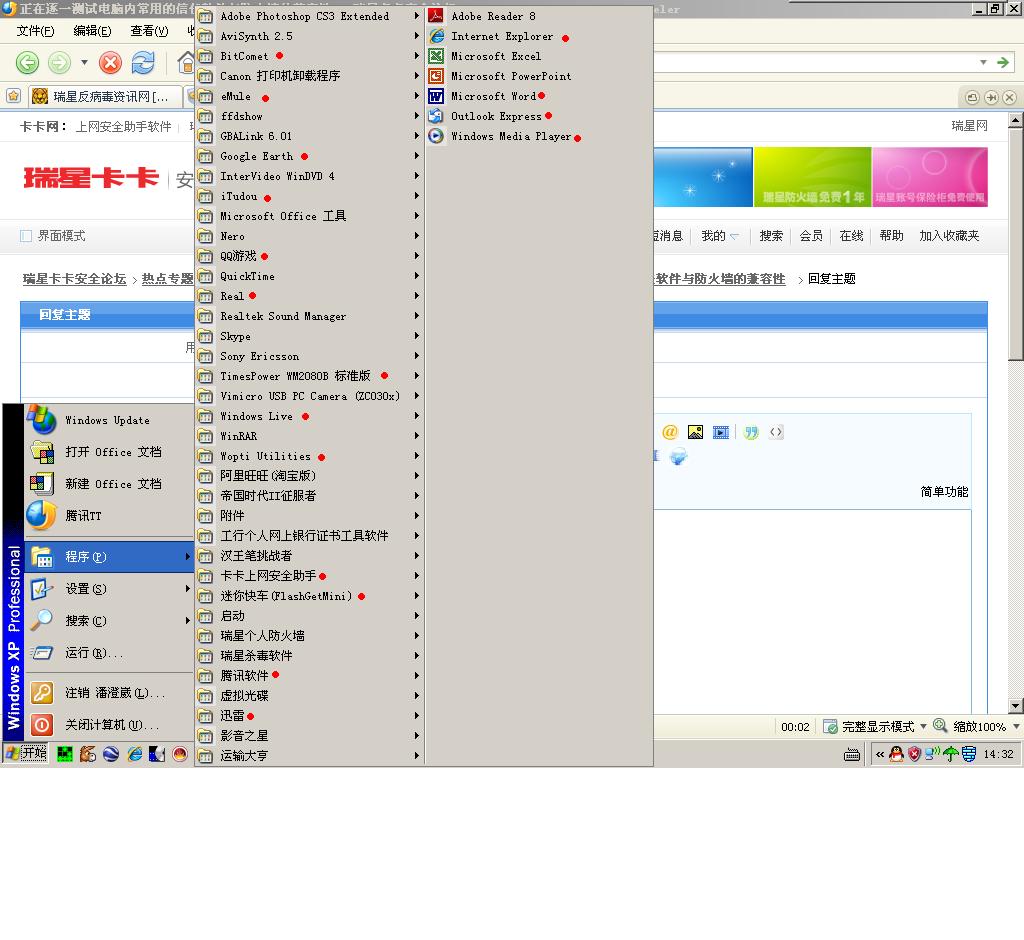This screenshot has width=1024, height=940.
Task: Expand the Adobe Photoshop CS3 Extended folder
Action: [x=310, y=16]
